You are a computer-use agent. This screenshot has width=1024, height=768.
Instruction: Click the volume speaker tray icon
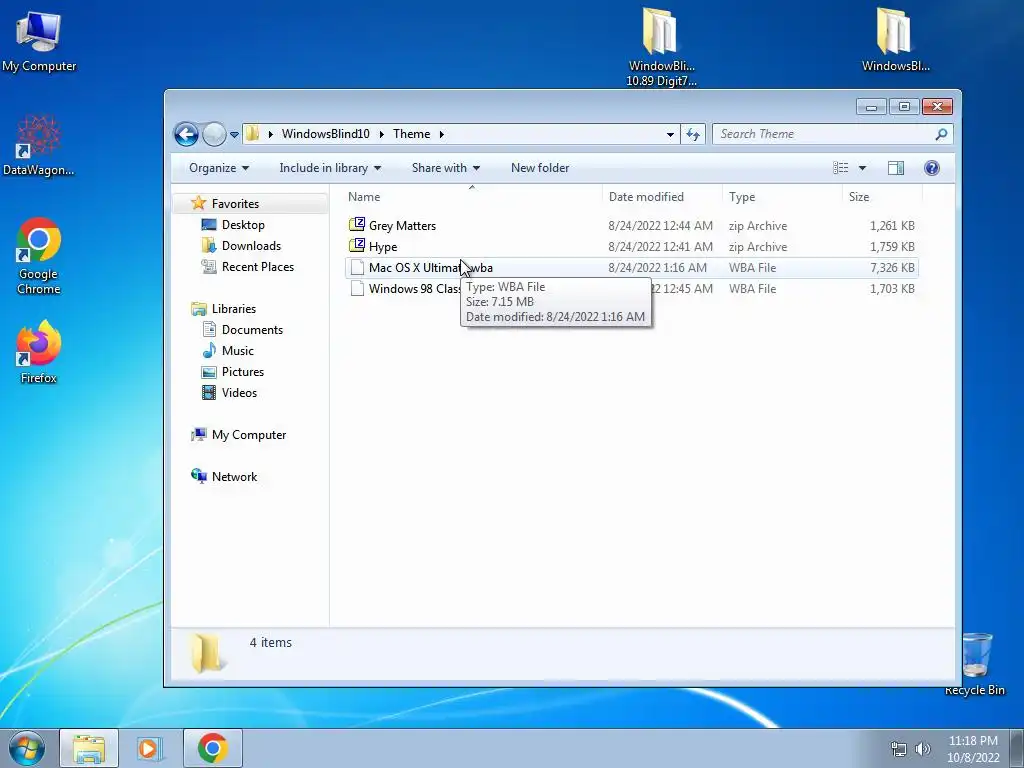pos(923,749)
